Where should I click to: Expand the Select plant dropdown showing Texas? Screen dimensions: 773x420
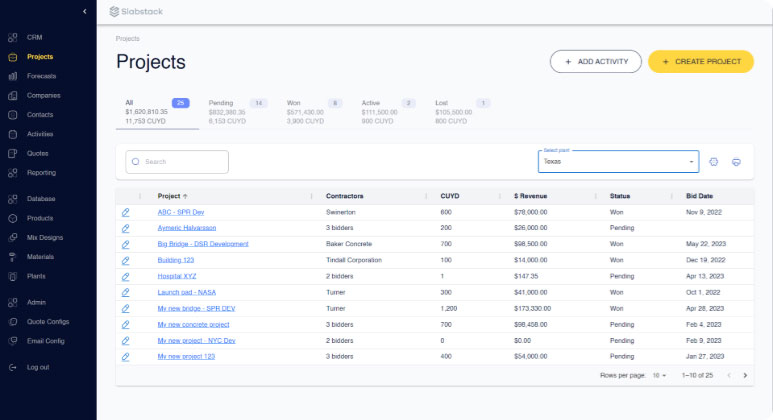click(x=617, y=162)
